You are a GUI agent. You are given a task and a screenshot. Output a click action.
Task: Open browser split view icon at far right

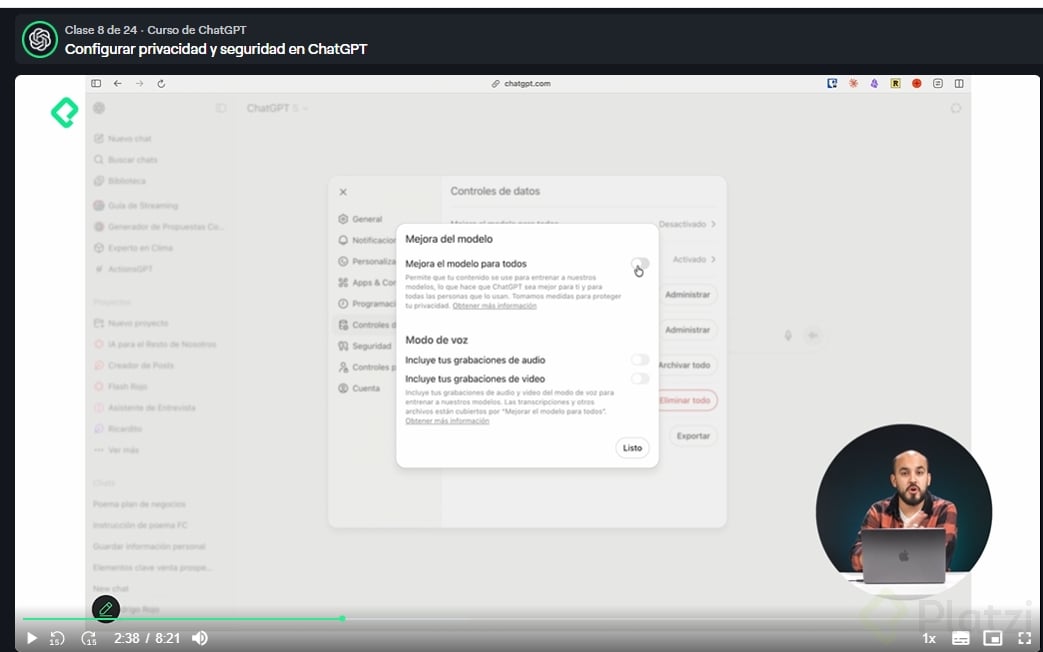[x=959, y=83]
